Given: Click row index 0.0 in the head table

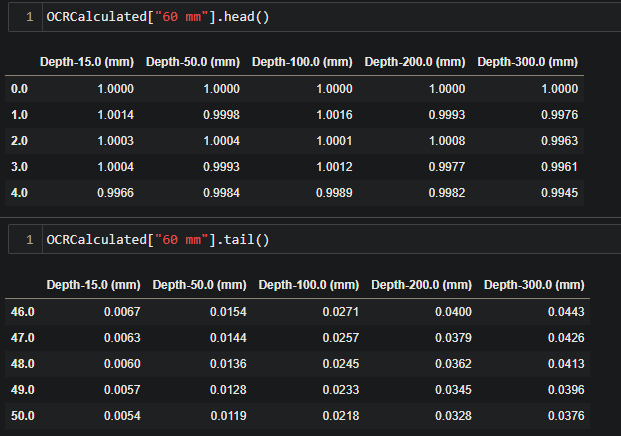Looking at the screenshot, I should click(x=19, y=89).
